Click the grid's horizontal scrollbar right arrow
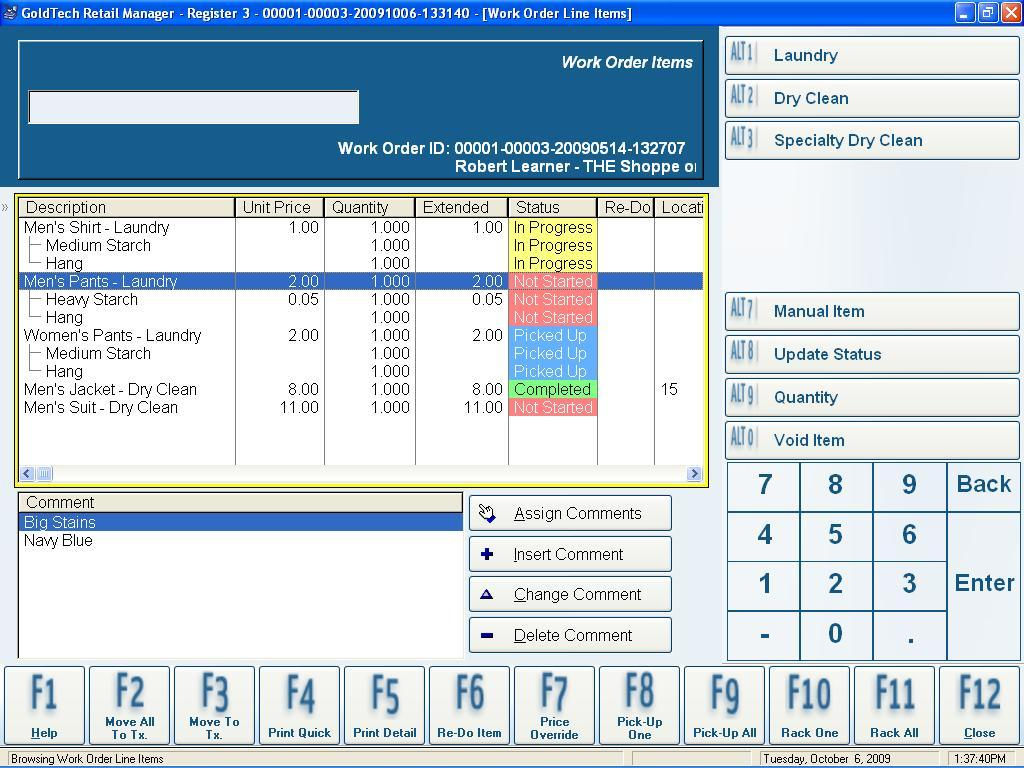This screenshot has height=768, width=1024. (x=697, y=473)
